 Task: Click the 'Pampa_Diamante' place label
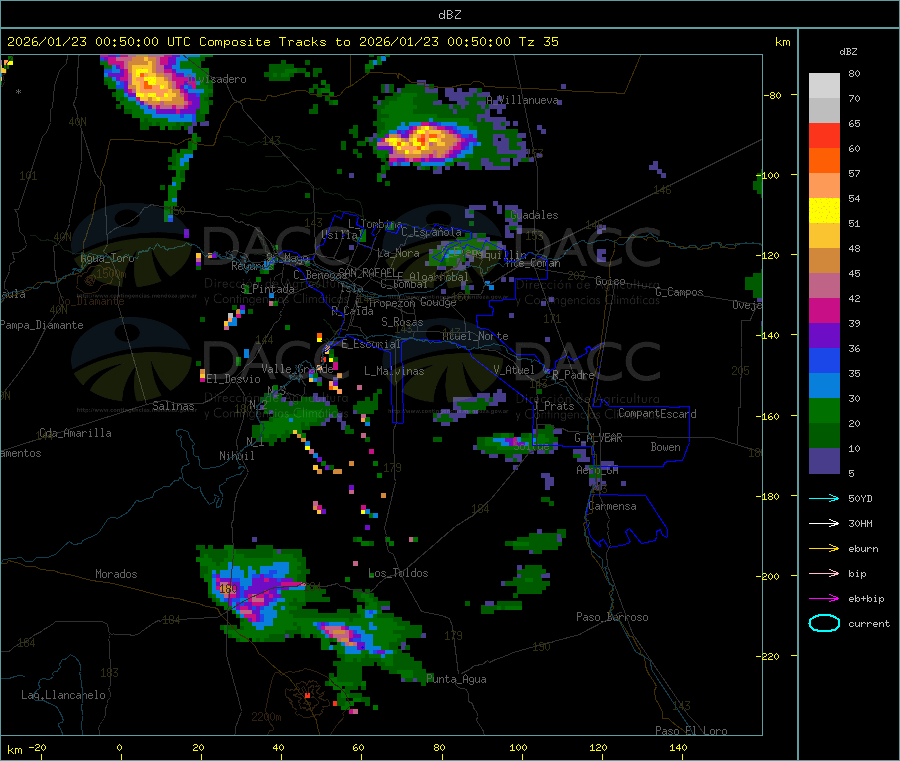point(42,325)
